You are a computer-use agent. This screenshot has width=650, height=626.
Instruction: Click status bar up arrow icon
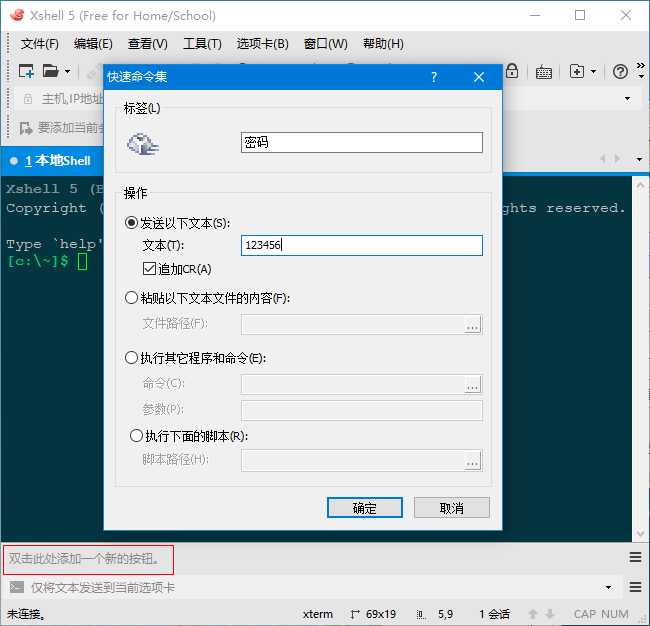(533, 614)
